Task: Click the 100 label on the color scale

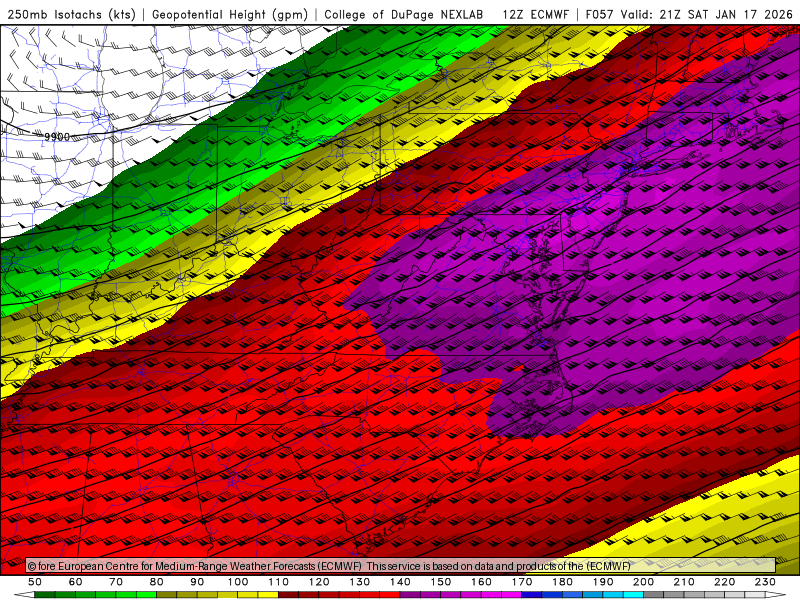Action: [x=238, y=582]
